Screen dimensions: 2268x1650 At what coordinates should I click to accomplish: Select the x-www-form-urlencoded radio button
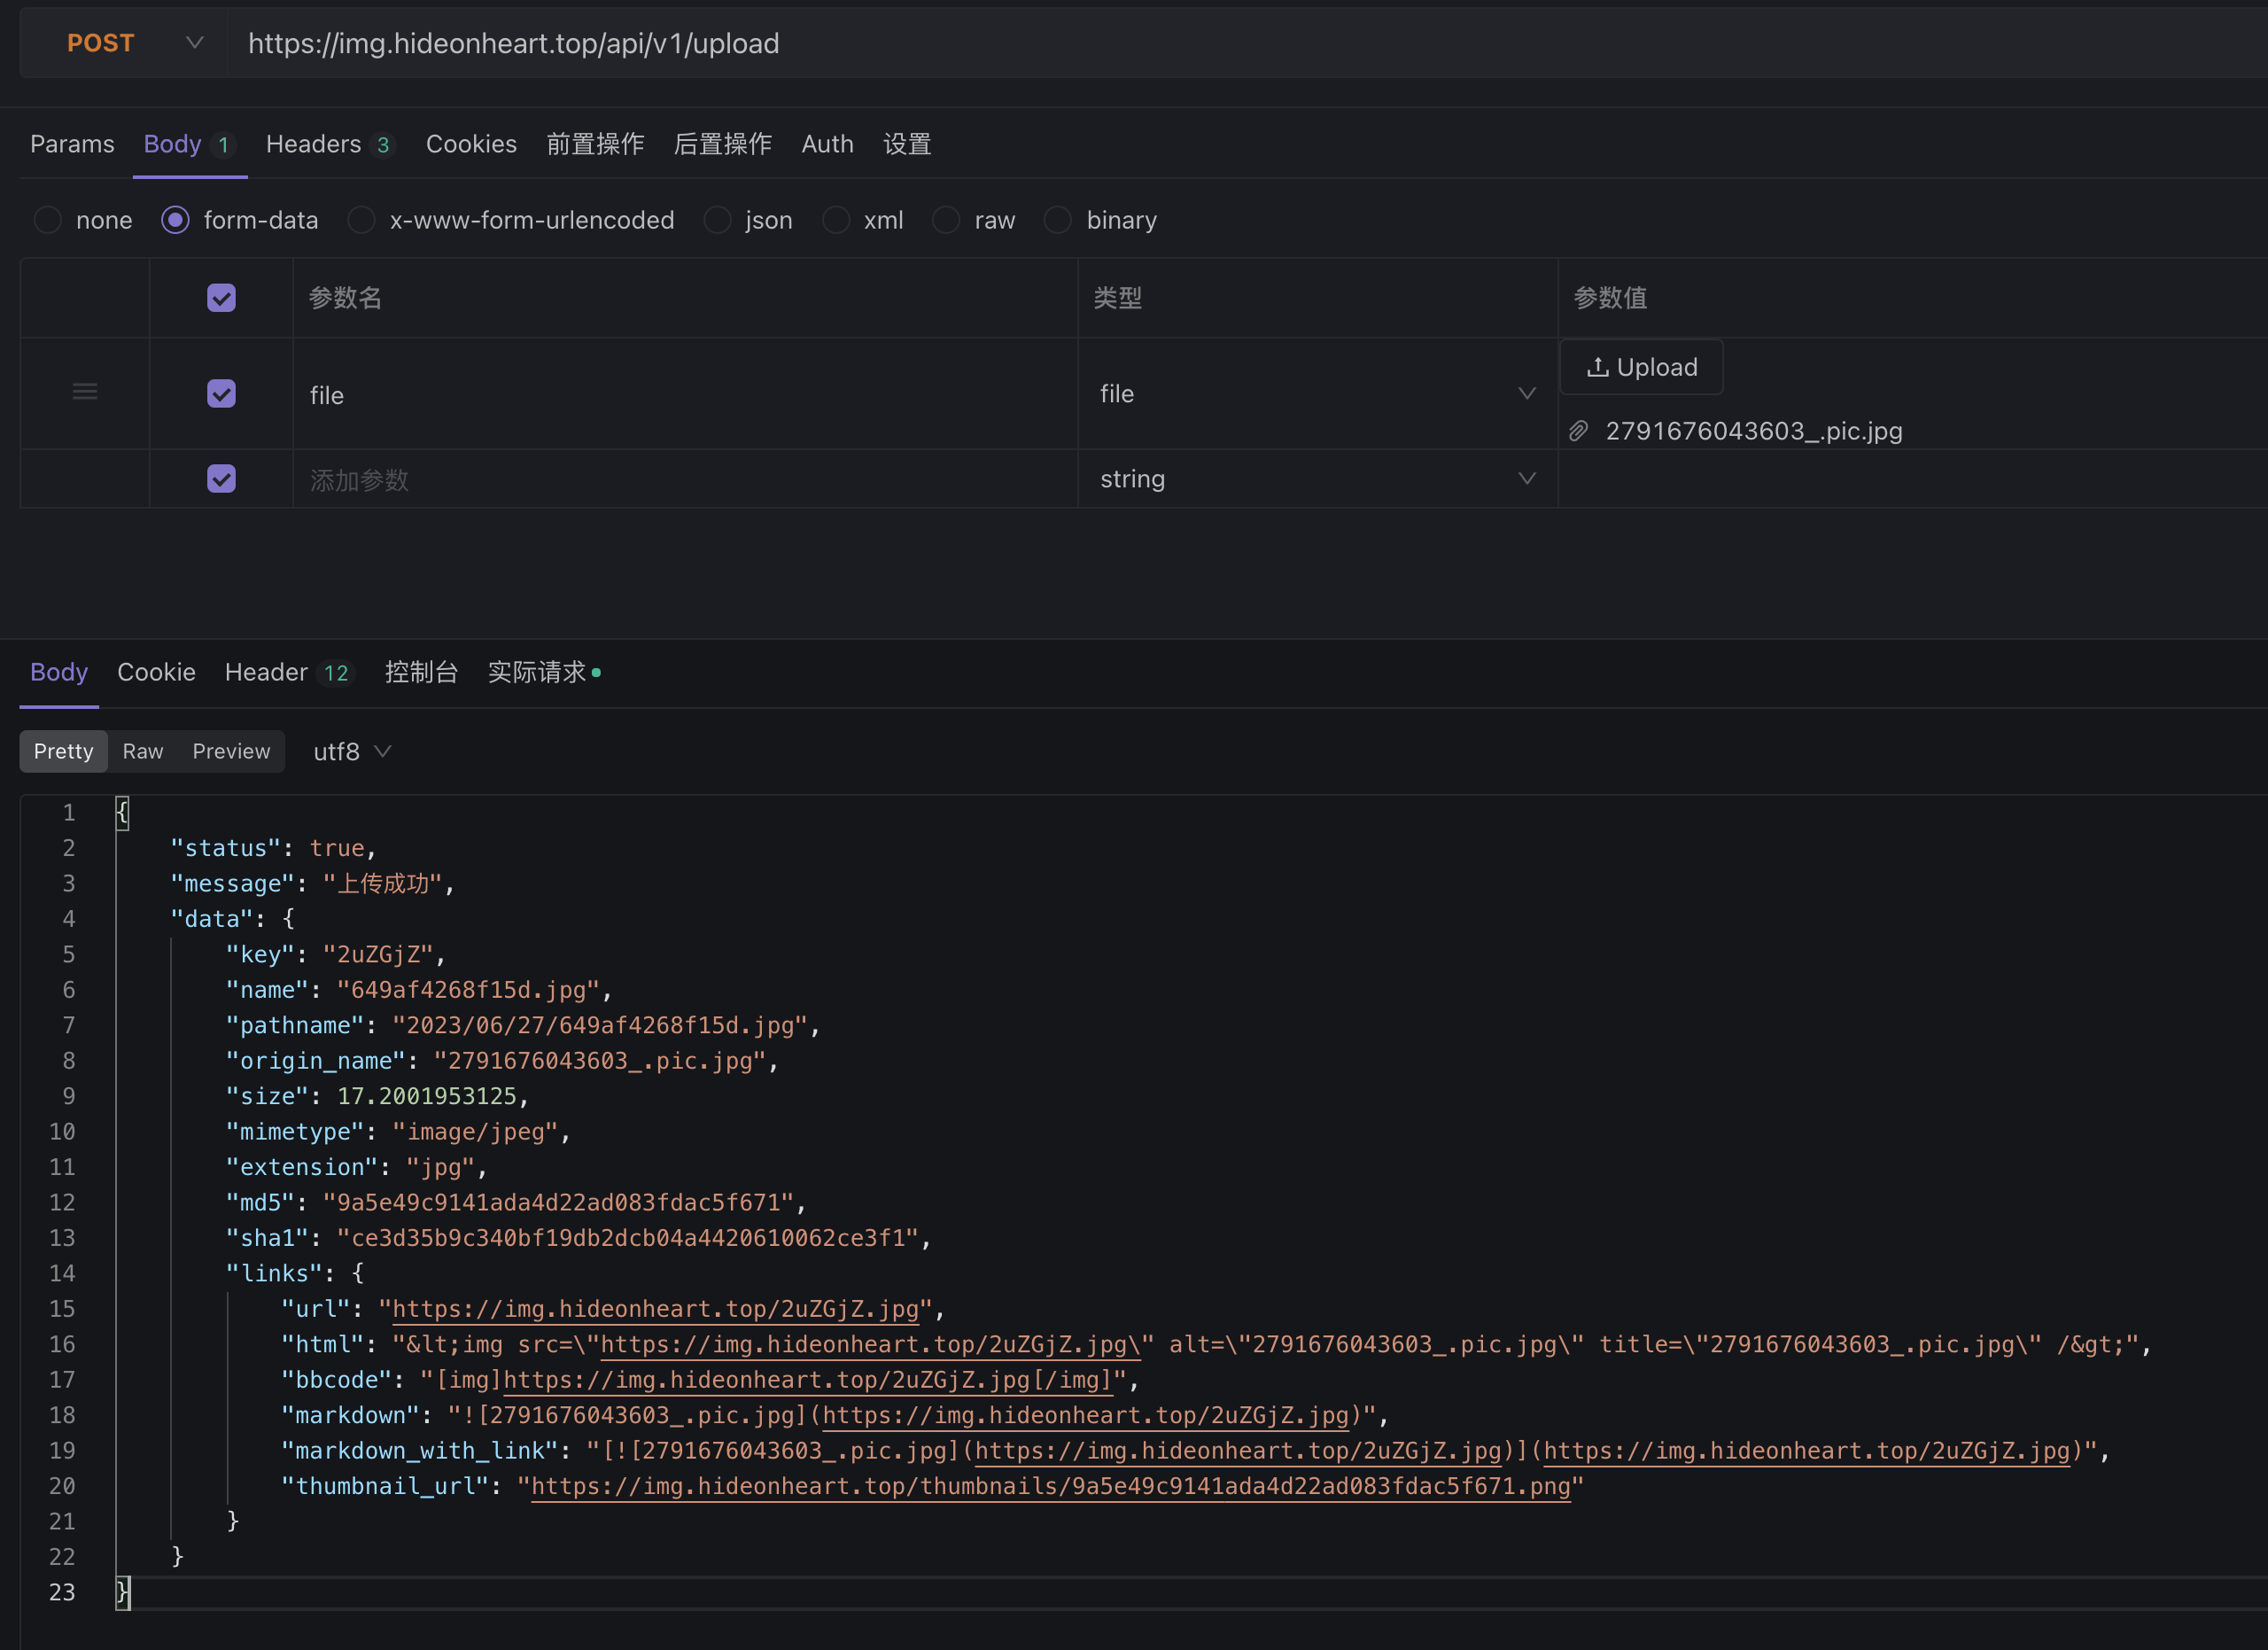(361, 220)
